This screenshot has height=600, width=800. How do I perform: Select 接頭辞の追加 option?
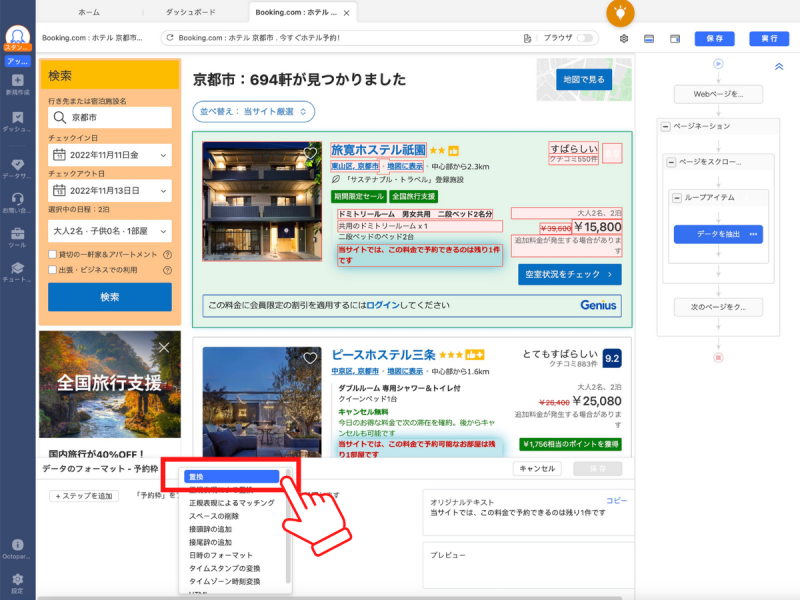click(x=210, y=530)
